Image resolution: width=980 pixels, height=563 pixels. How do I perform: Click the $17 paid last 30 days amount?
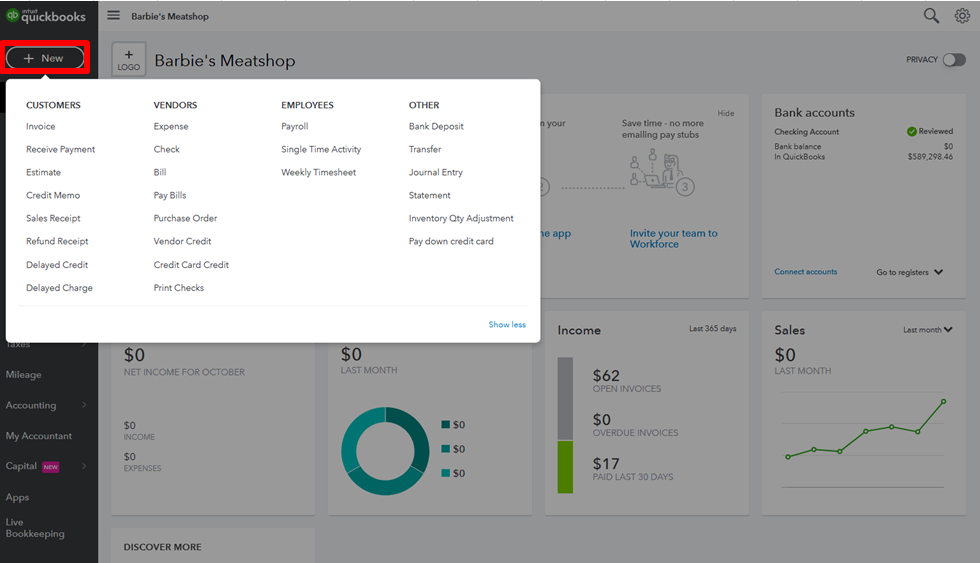[x=606, y=464]
